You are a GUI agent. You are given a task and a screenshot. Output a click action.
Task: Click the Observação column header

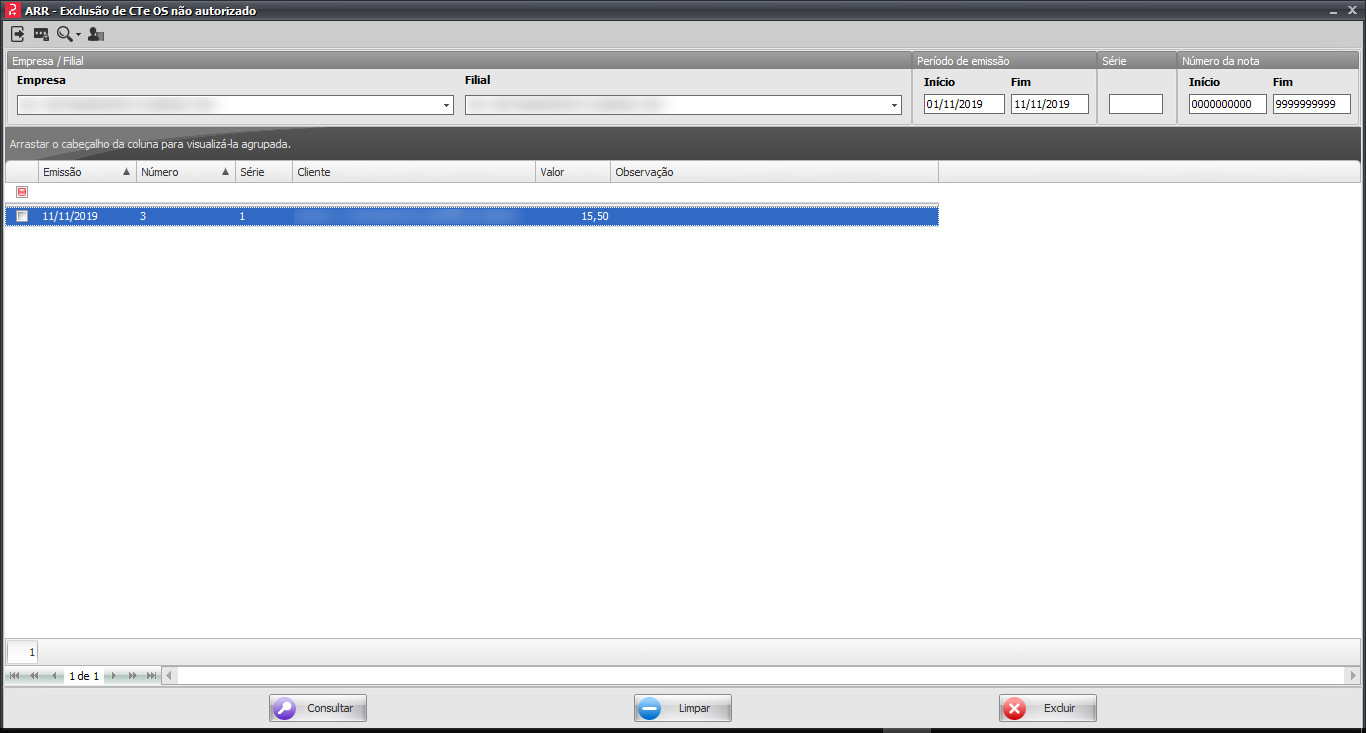[774, 172]
